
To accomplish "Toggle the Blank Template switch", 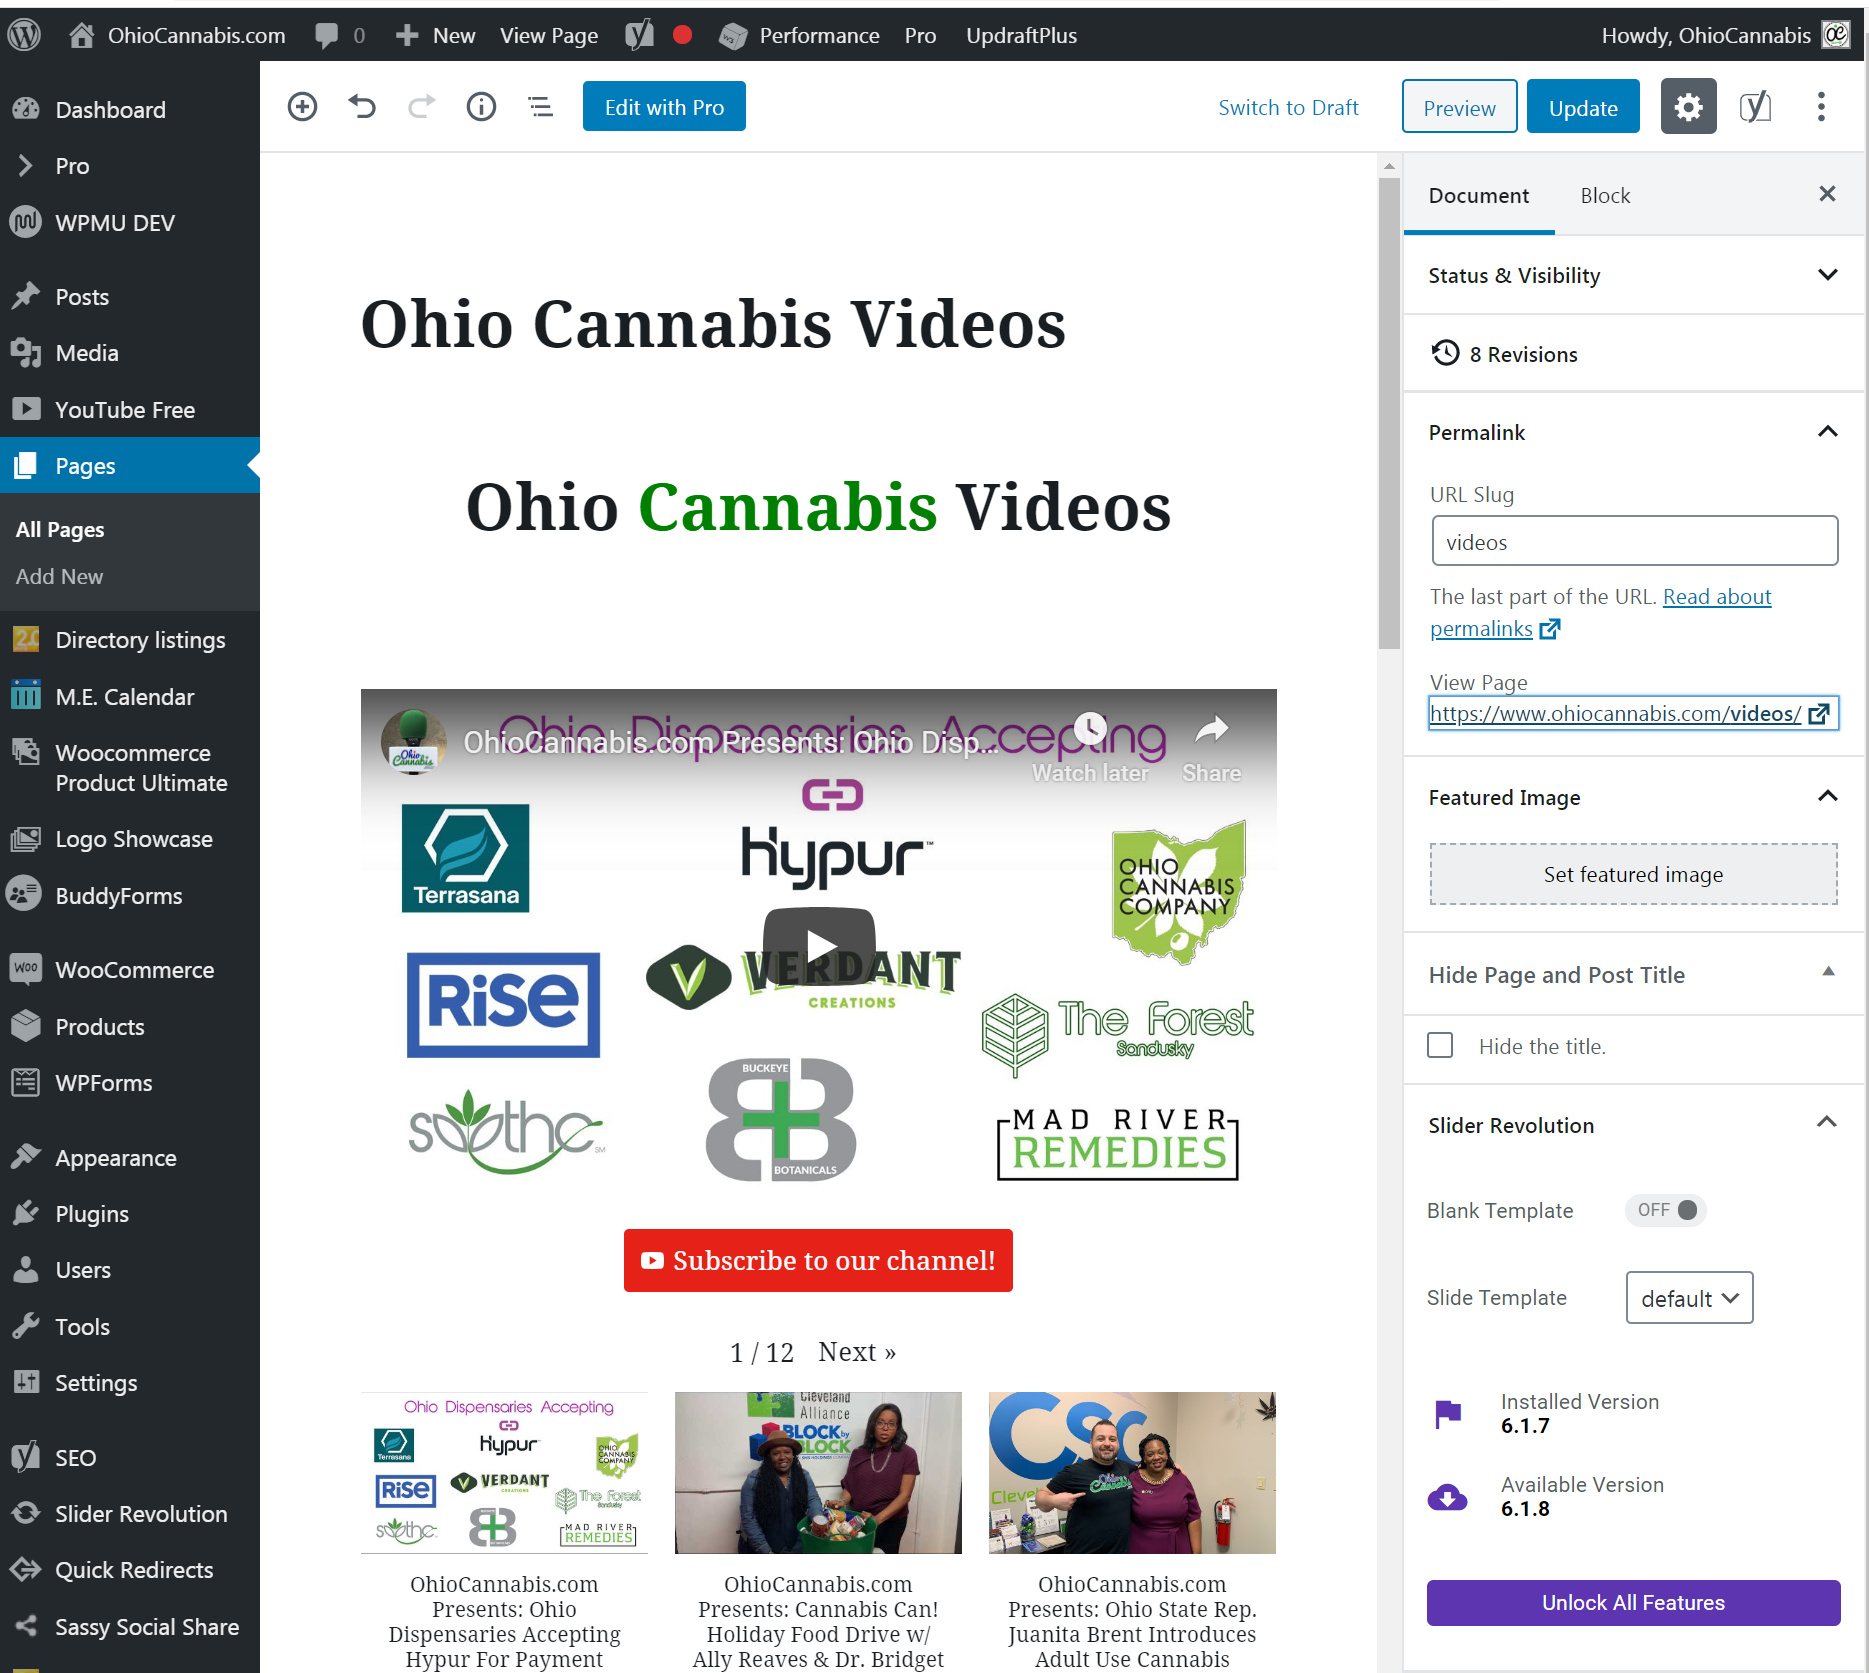I will pos(1666,1210).
